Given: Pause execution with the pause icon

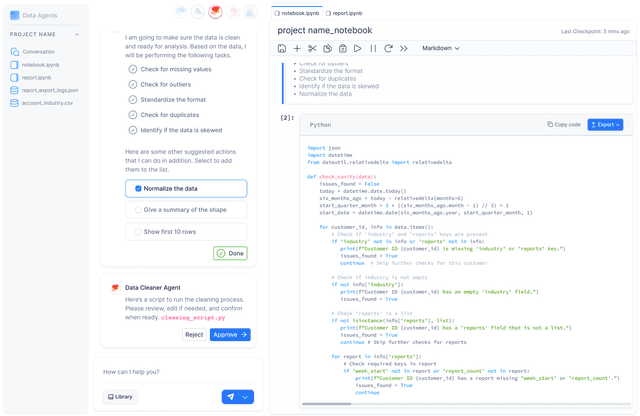Looking at the screenshot, I should 373,48.
